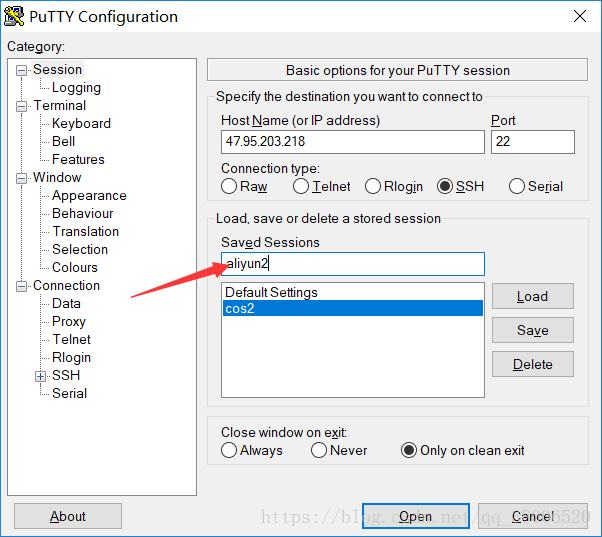Select the Raw connection type
This screenshot has height=537, width=602.
(229, 187)
